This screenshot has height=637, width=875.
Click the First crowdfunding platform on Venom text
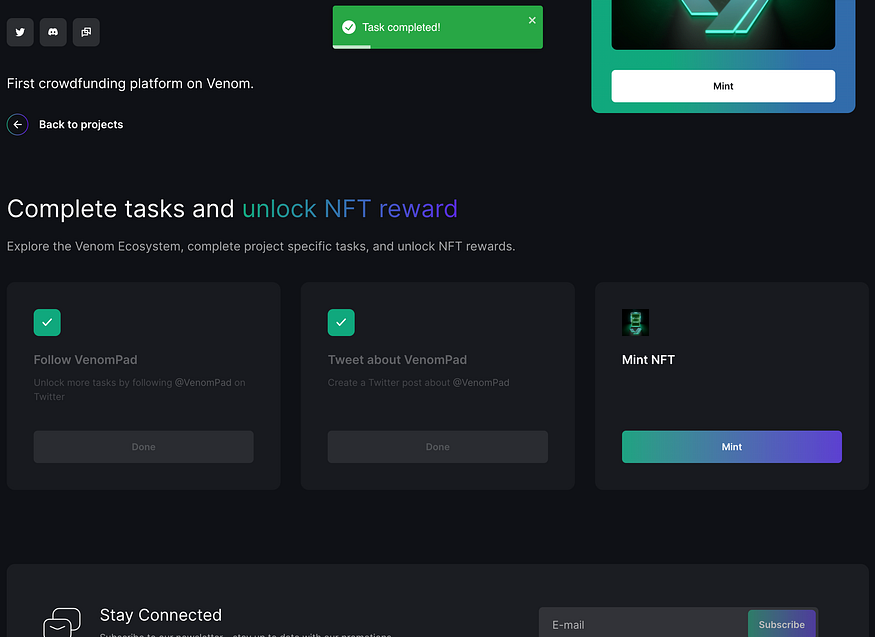pos(130,84)
